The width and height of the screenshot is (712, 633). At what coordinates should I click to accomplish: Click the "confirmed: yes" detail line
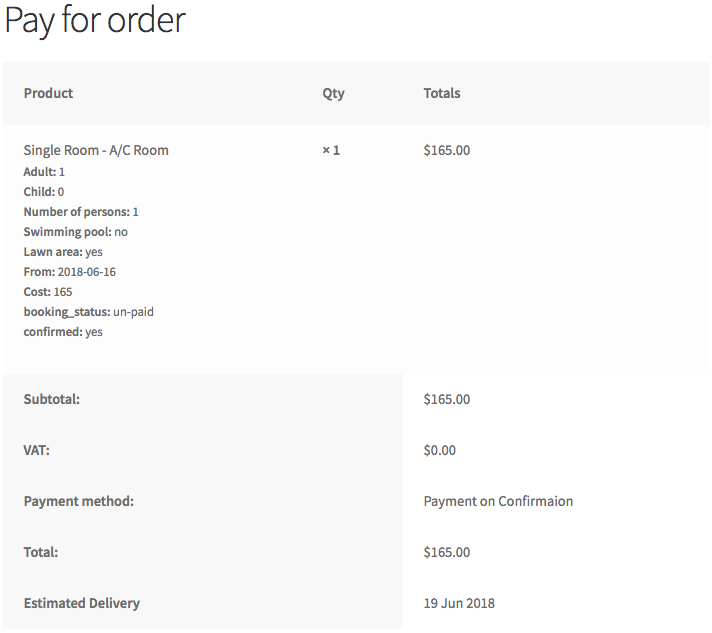click(63, 332)
